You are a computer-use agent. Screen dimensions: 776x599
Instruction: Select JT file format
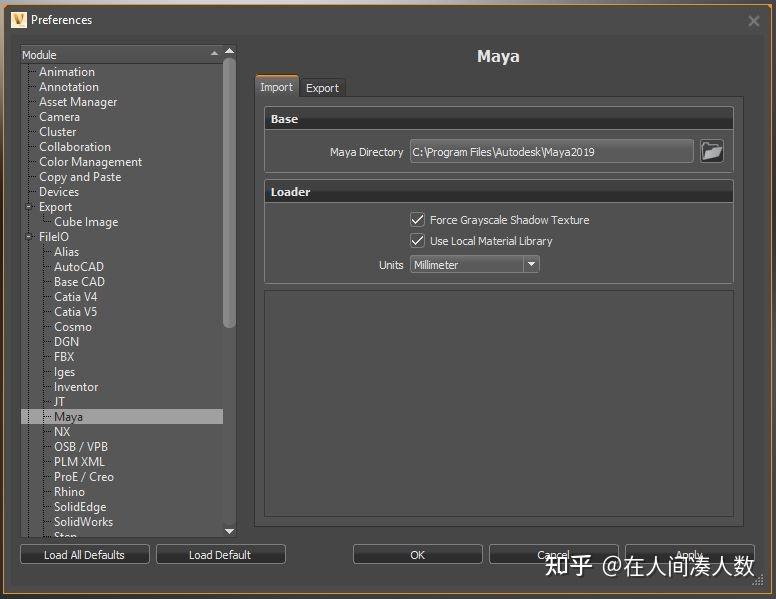tap(59, 401)
